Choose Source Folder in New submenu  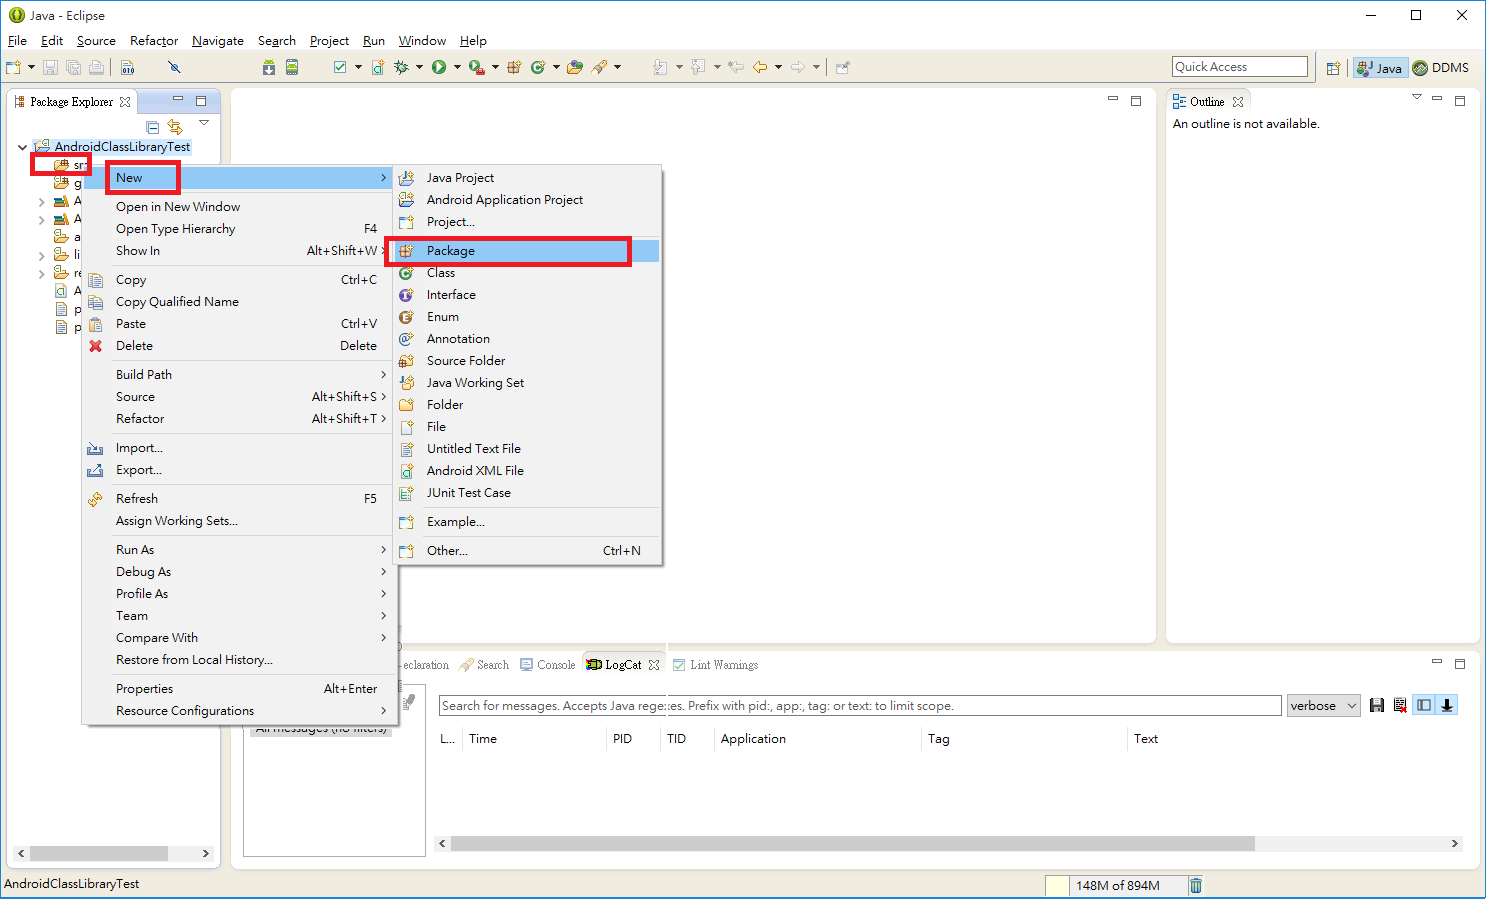pos(528,361)
